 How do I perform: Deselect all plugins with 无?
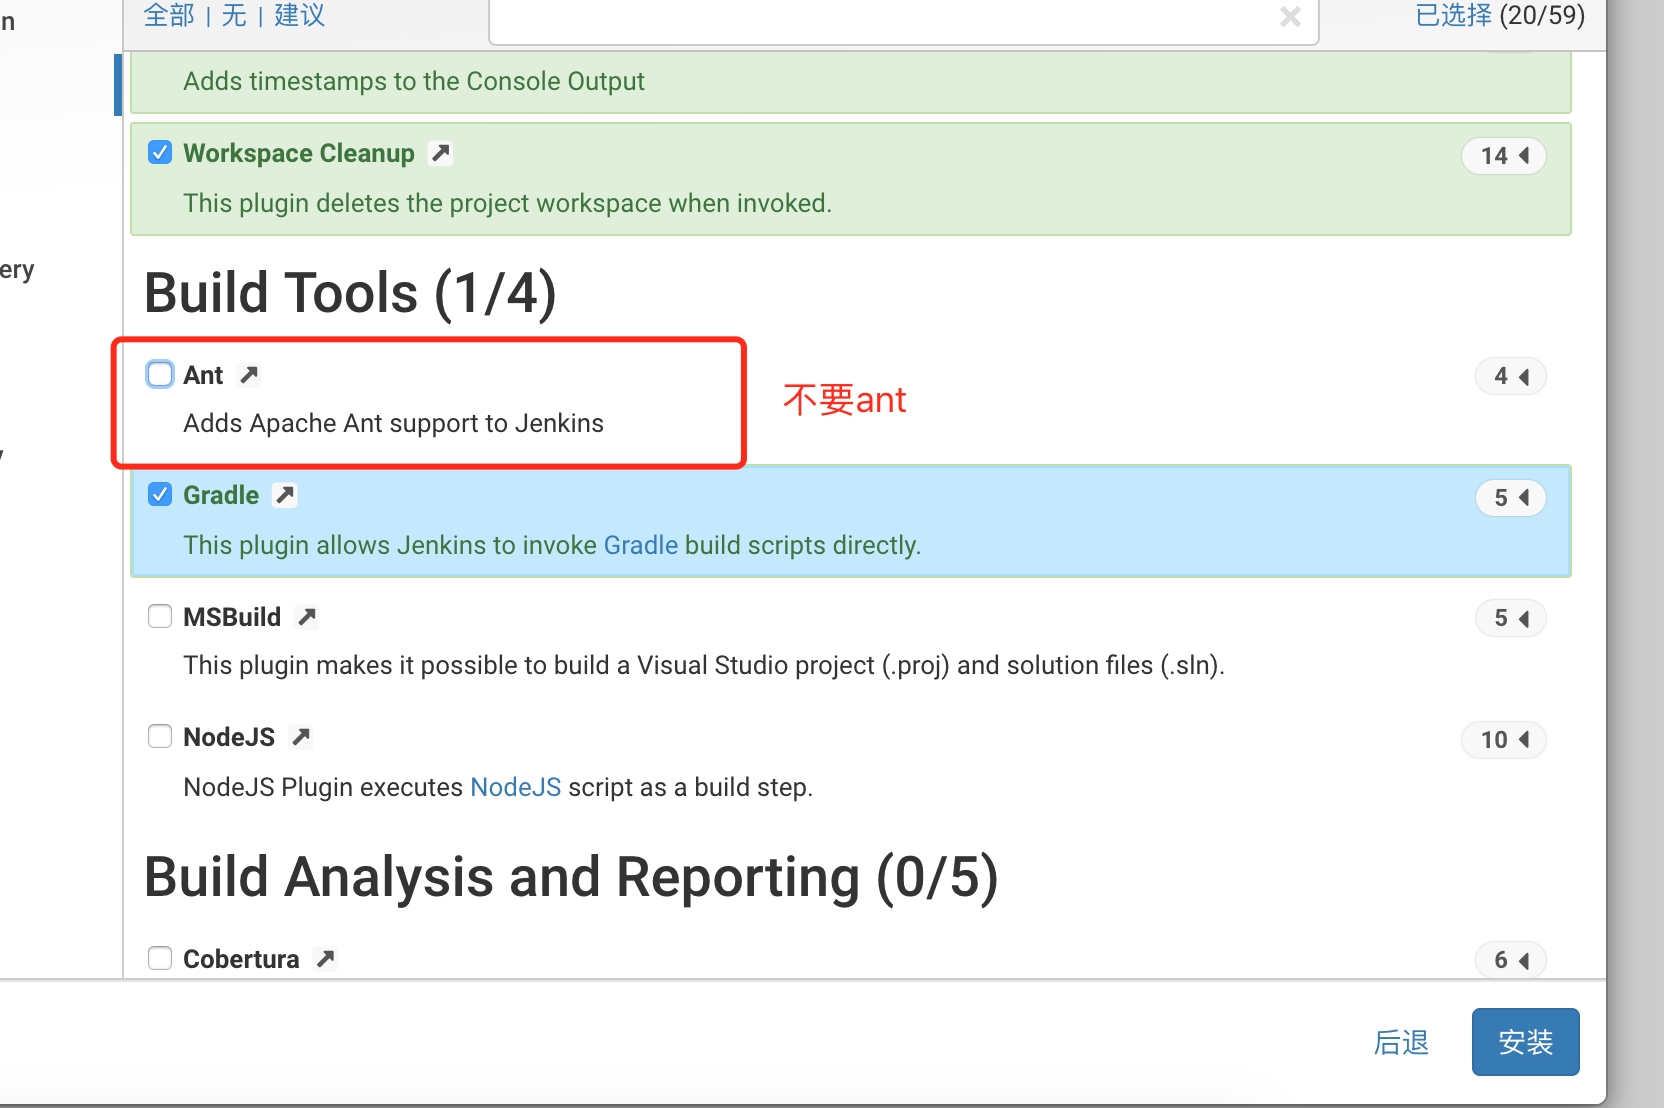pos(234,15)
